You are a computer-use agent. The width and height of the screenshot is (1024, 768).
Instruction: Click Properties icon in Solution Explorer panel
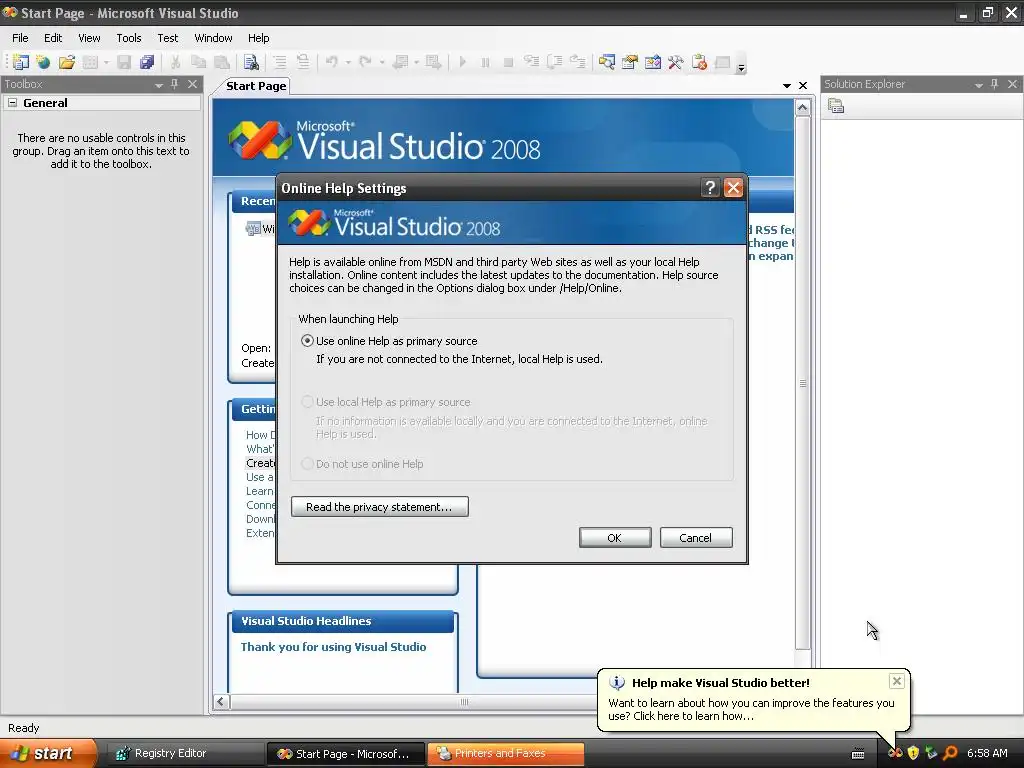pos(836,106)
